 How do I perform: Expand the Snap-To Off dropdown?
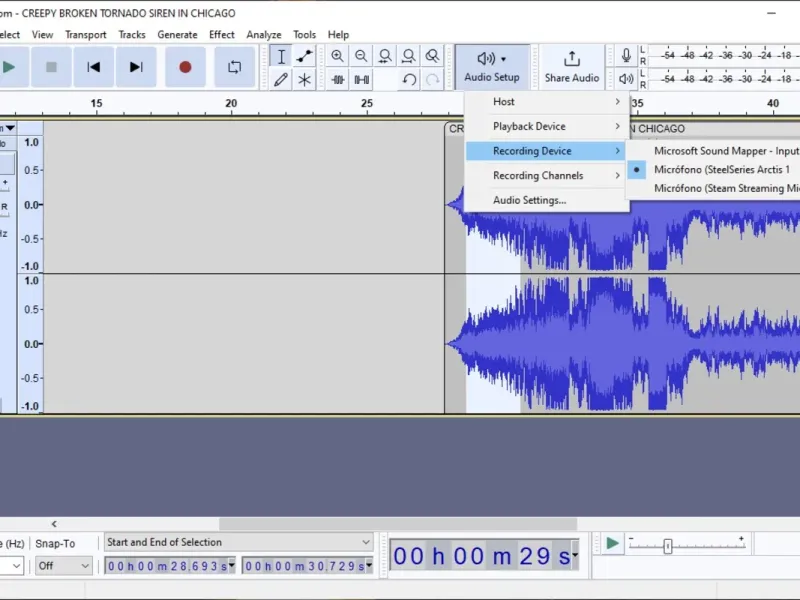click(x=64, y=565)
